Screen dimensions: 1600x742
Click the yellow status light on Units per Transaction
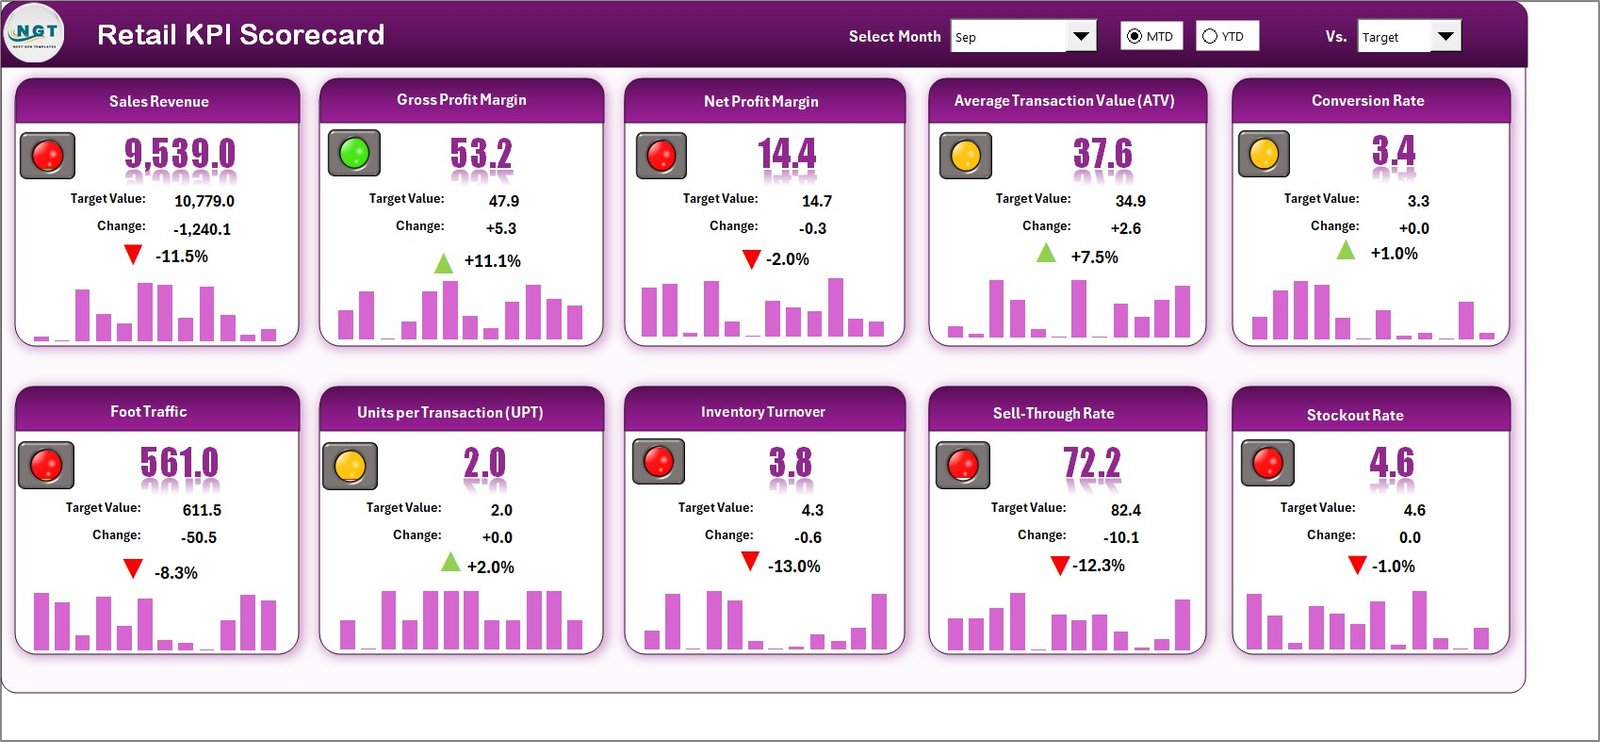click(x=350, y=466)
